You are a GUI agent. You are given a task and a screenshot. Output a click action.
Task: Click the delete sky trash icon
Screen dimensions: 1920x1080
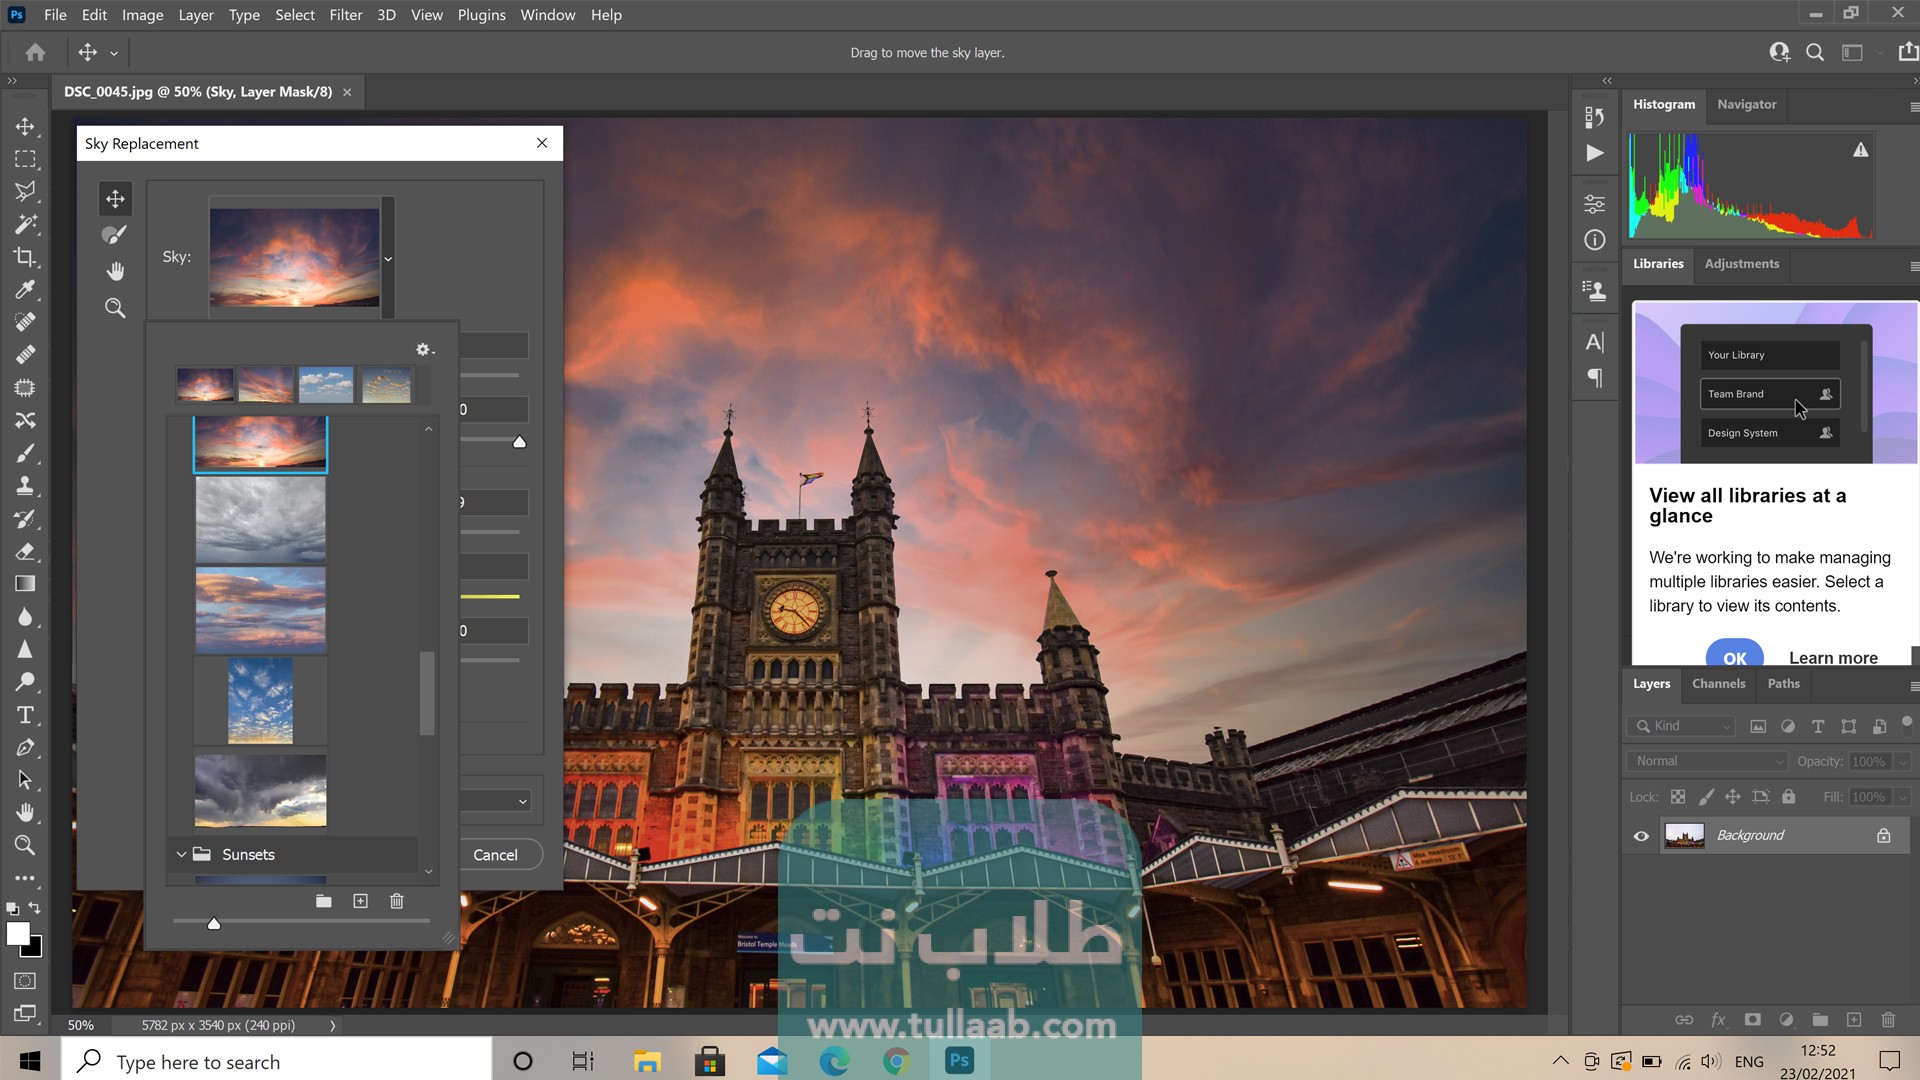[x=396, y=901]
